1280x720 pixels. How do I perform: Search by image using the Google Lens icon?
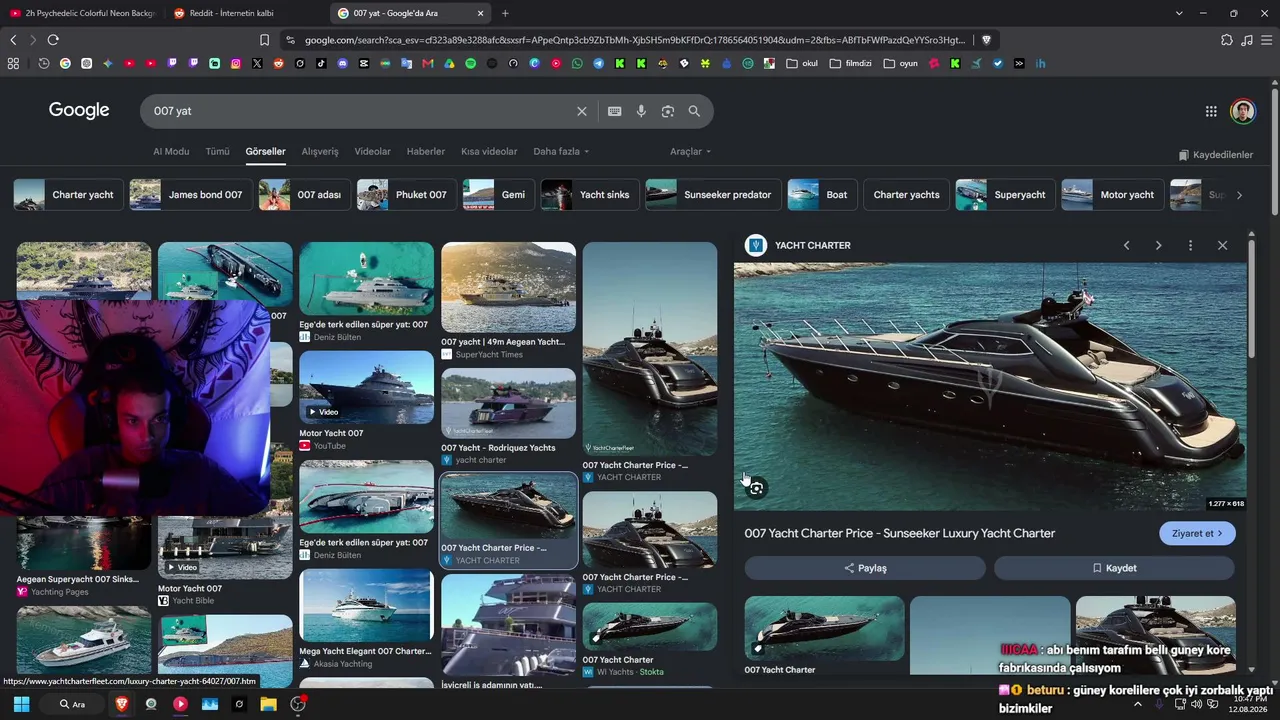[668, 111]
